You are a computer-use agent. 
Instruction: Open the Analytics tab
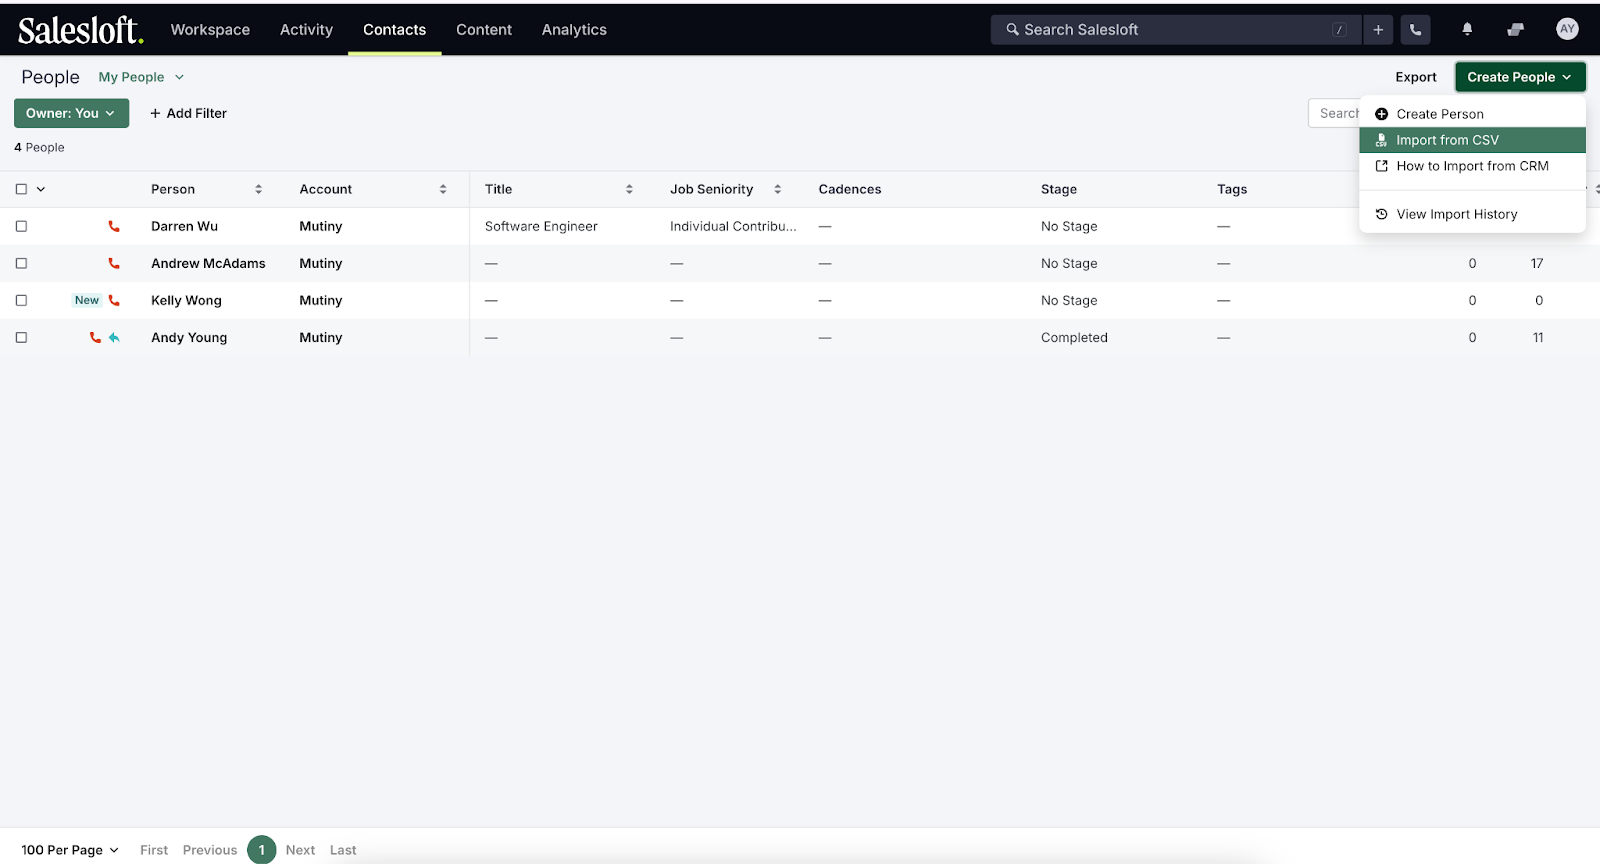point(574,30)
